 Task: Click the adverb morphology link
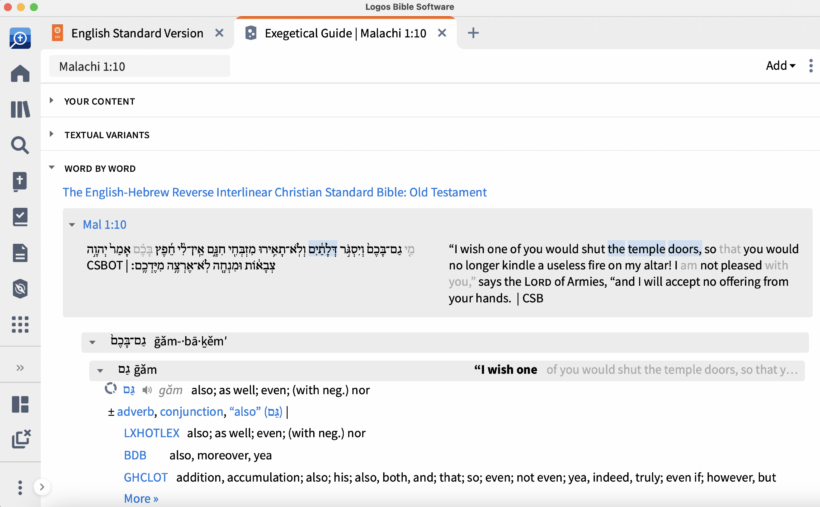click(x=135, y=412)
